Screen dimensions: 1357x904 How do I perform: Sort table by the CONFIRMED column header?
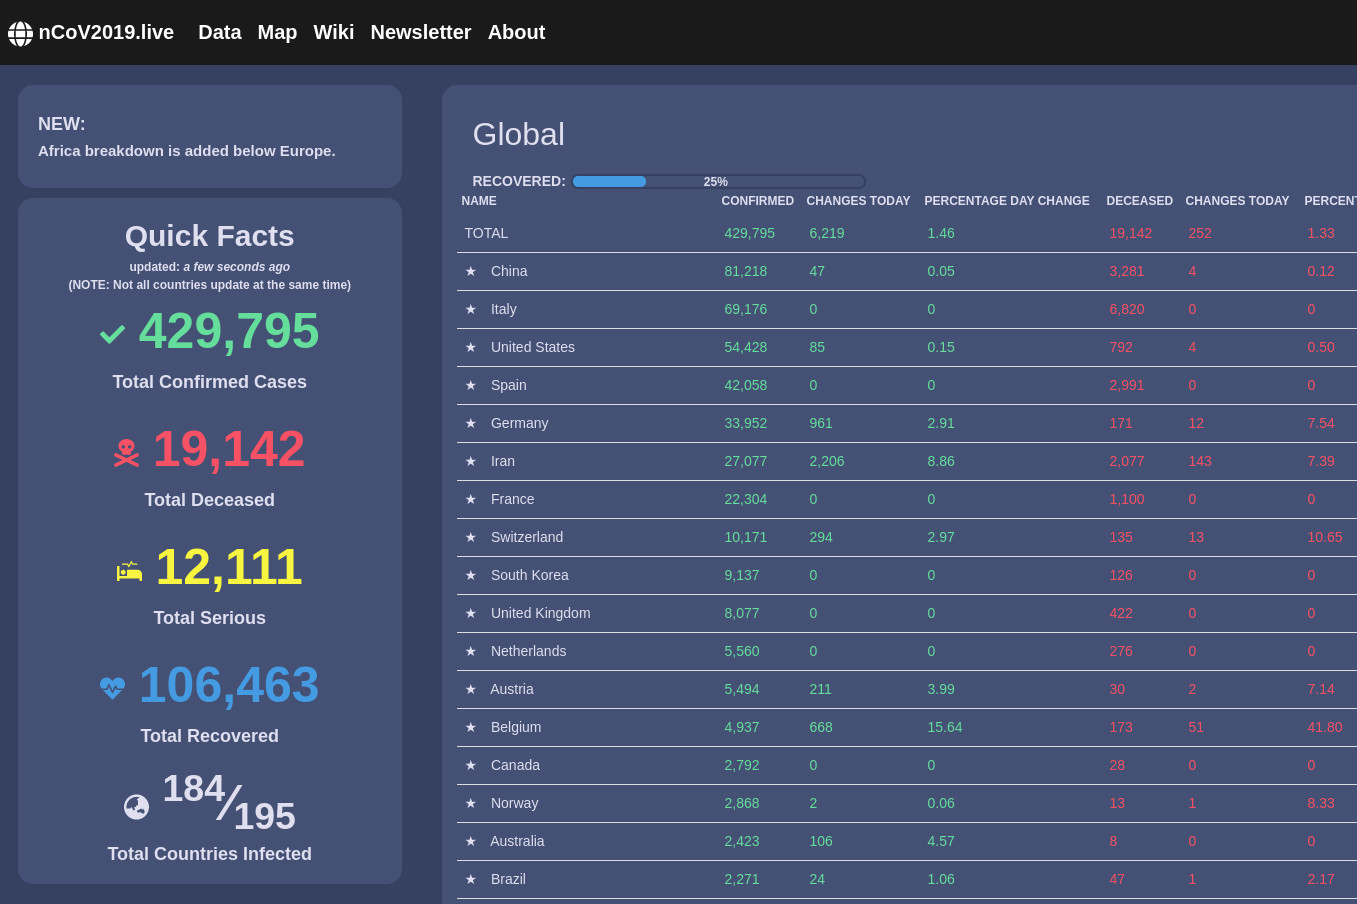point(757,201)
